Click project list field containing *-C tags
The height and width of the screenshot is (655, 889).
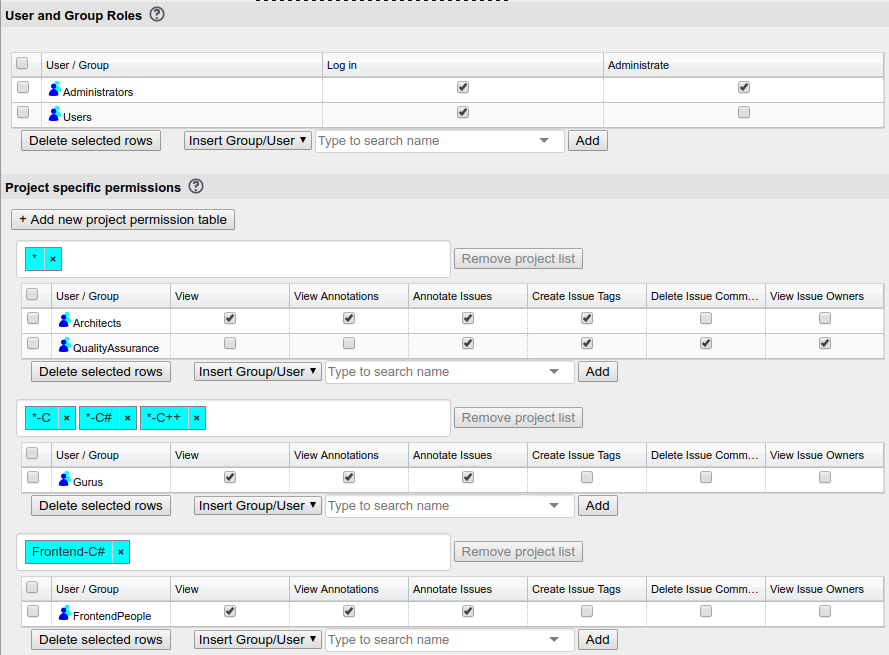tap(234, 418)
